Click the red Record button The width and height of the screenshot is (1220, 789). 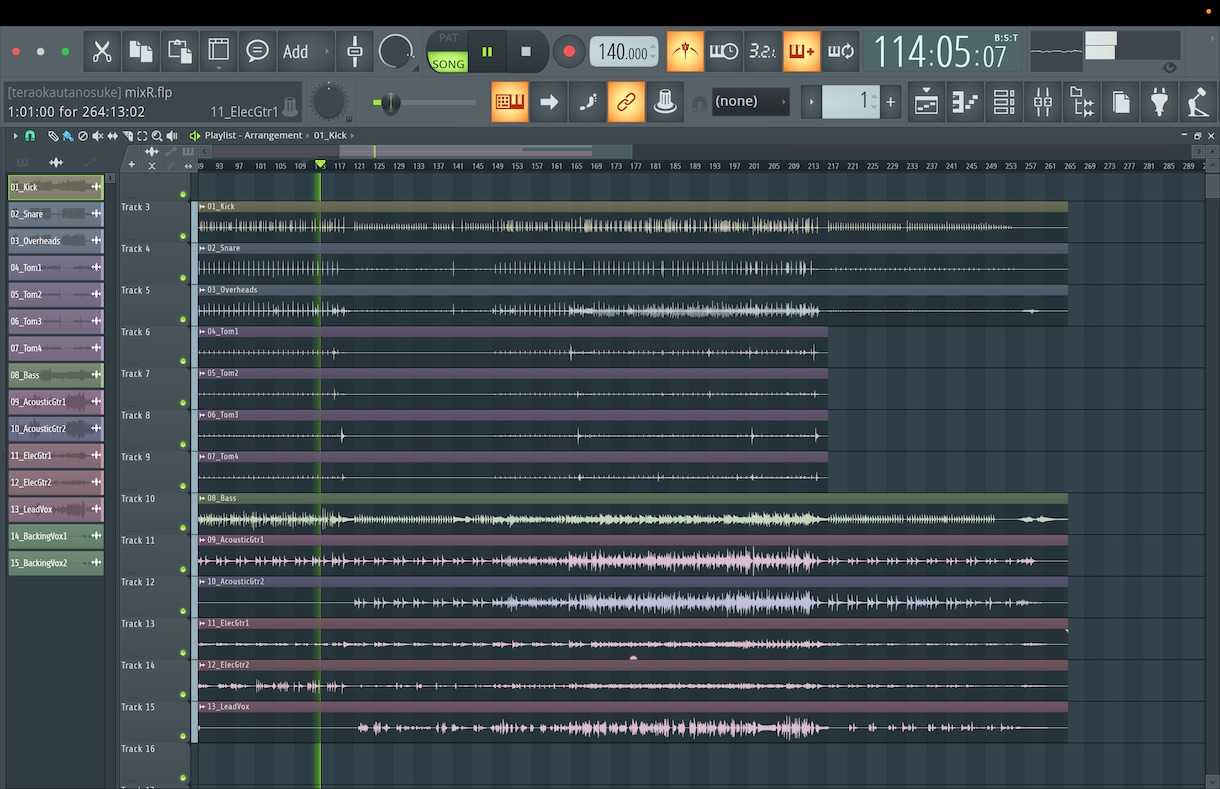[569, 51]
